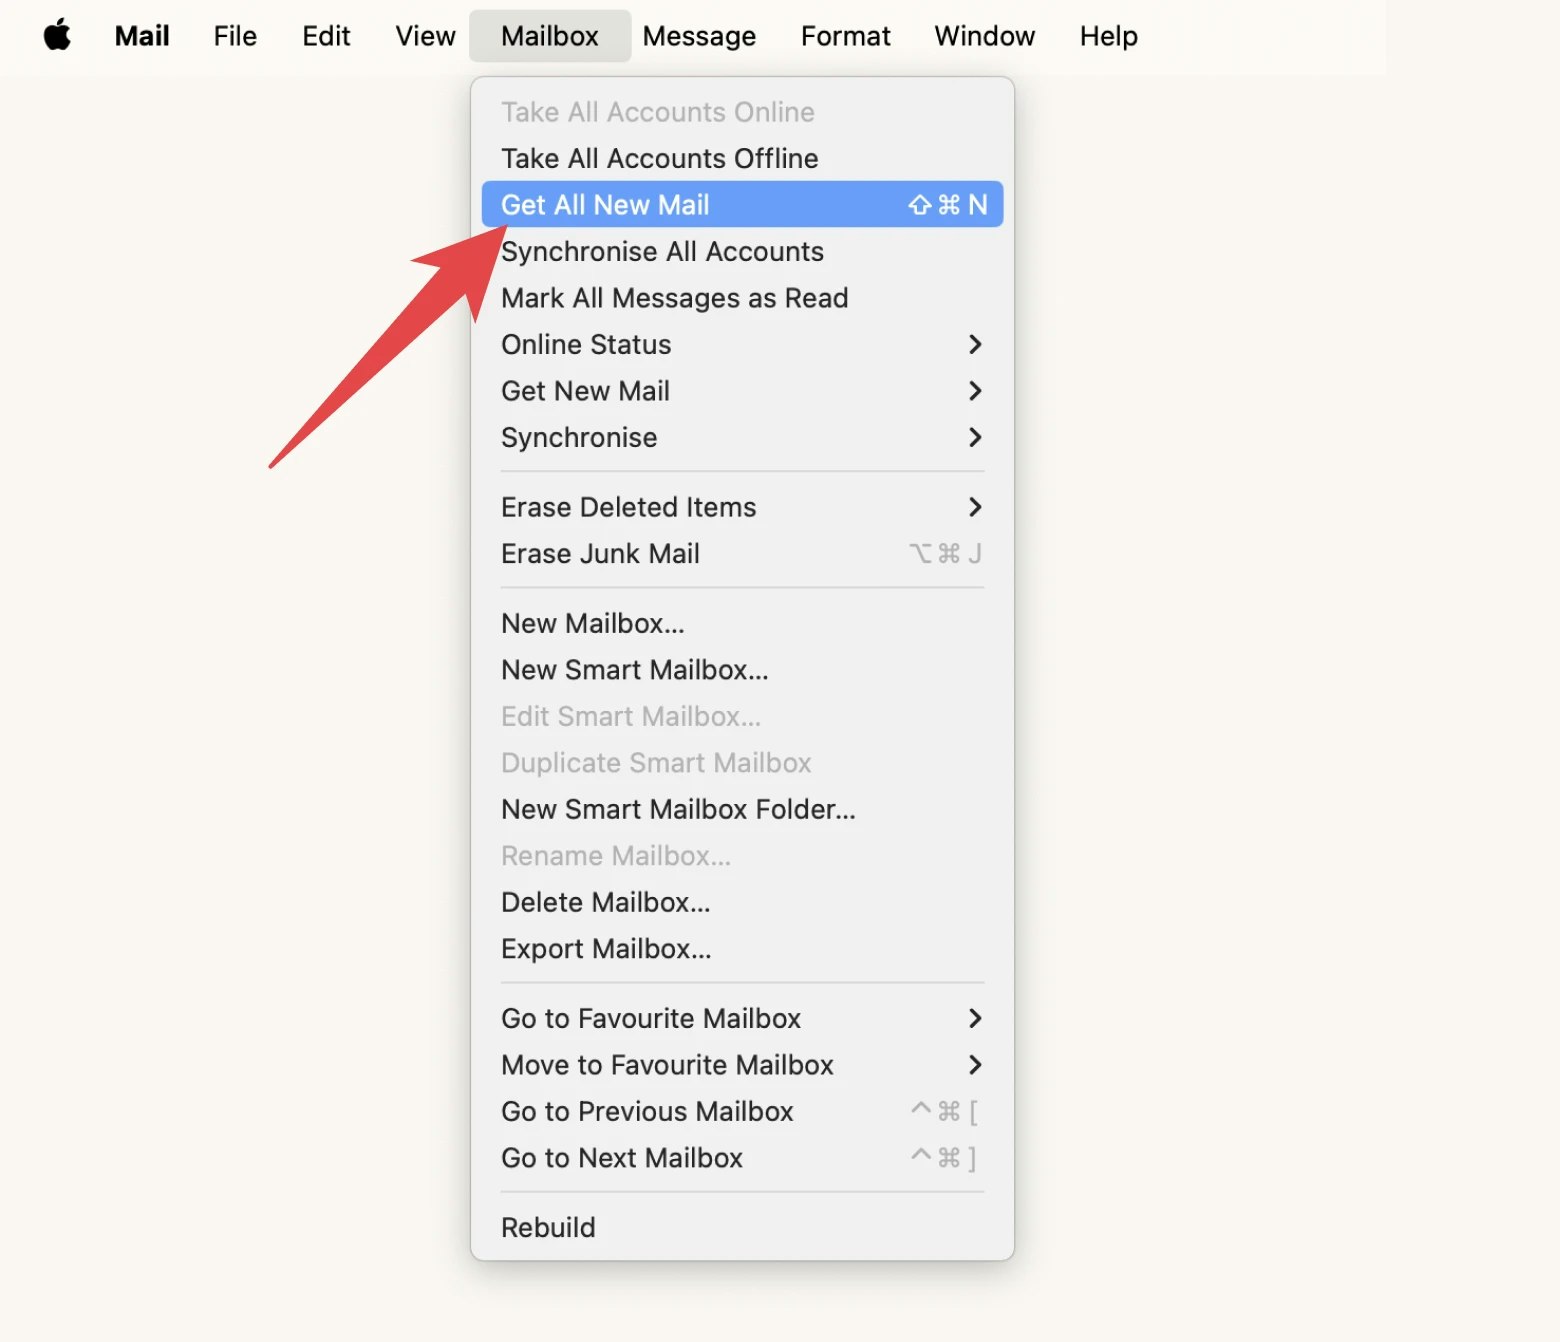Choose Erase Junk Mail
This screenshot has height=1342, width=1560.
tap(742, 553)
